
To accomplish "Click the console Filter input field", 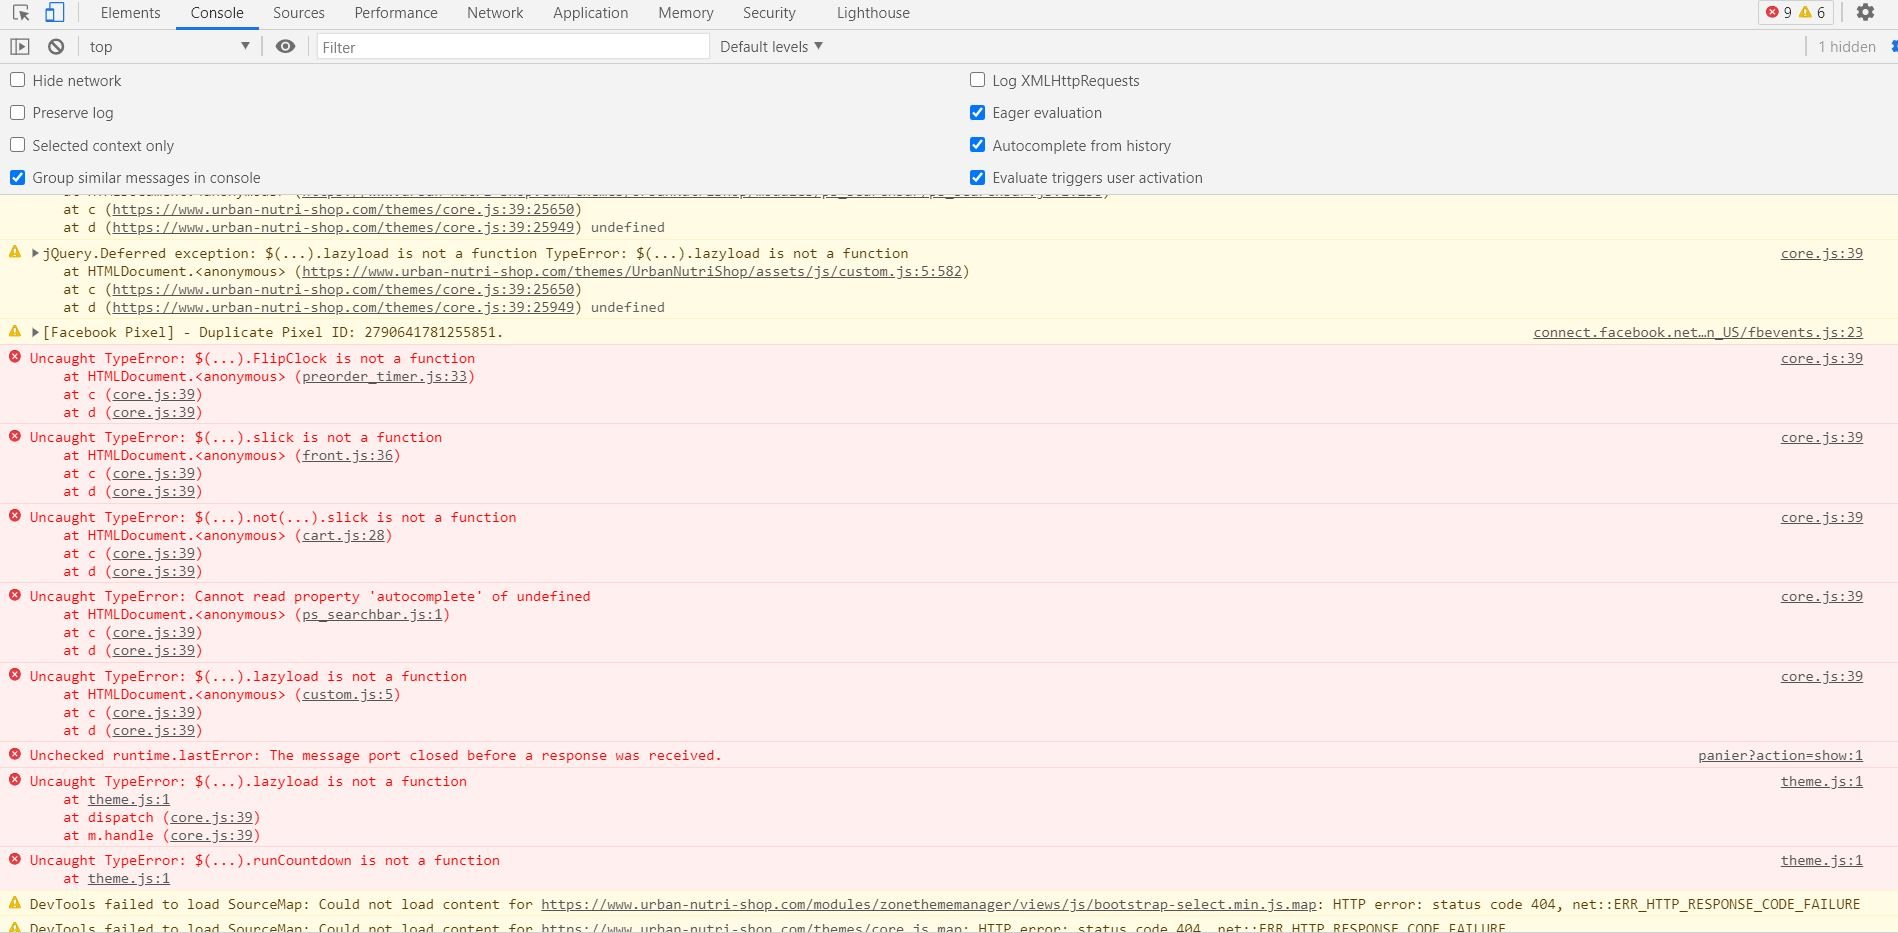I will point(513,47).
